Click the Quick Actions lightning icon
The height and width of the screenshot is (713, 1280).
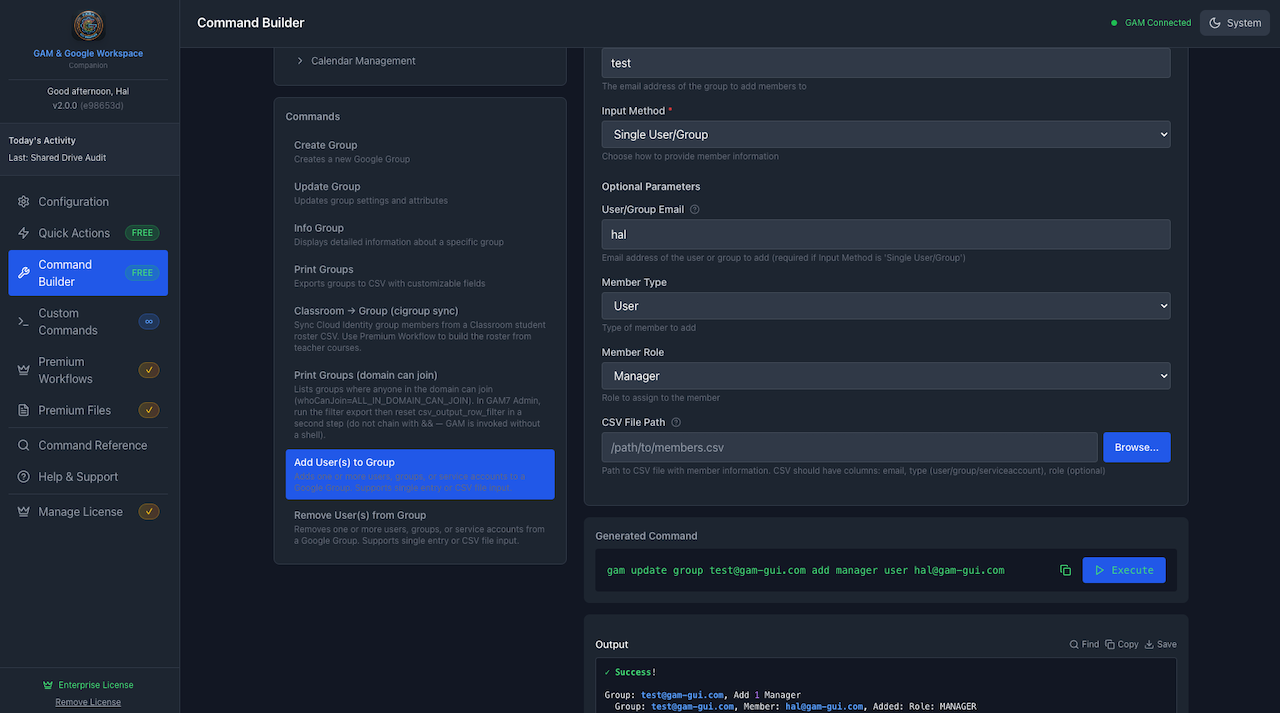point(24,233)
